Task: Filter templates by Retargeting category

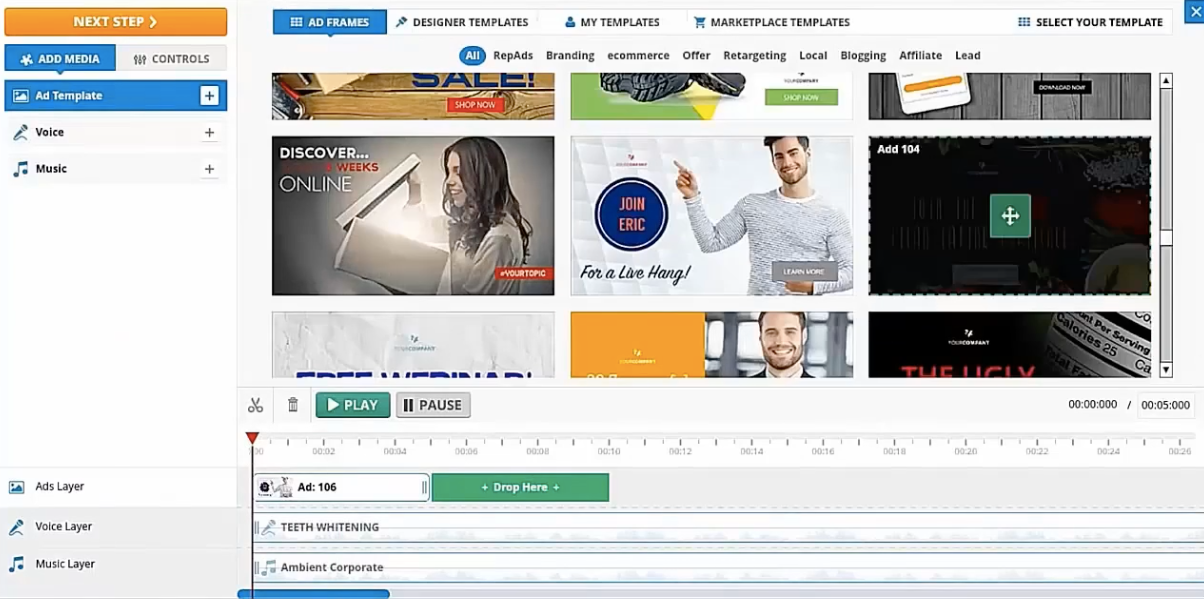Action: point(754,56)
